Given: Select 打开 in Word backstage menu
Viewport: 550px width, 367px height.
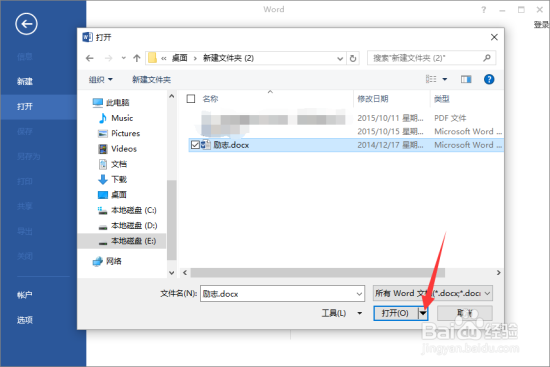Looking at the screenshot, I should pyautogui.click(x=25, y=106).
